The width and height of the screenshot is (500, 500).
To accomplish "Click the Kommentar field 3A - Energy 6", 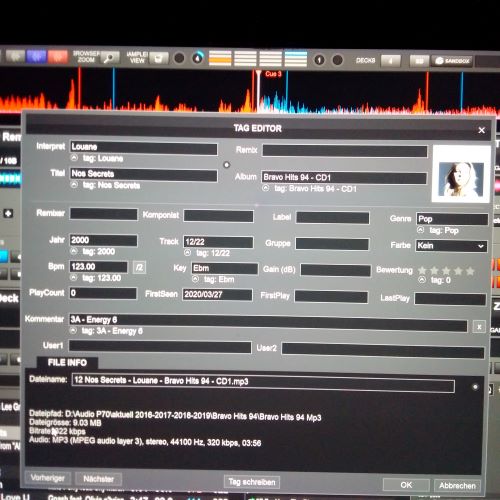I will pos(268,322).
